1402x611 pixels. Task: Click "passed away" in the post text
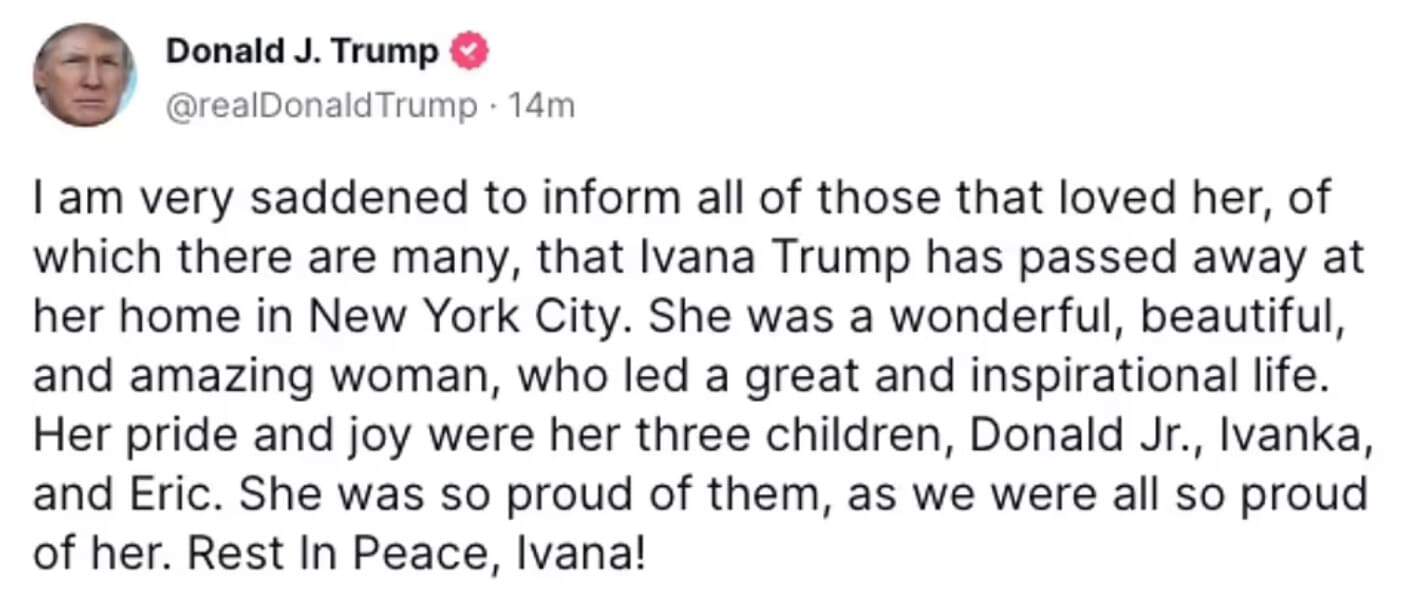[x=1158, y=258]
